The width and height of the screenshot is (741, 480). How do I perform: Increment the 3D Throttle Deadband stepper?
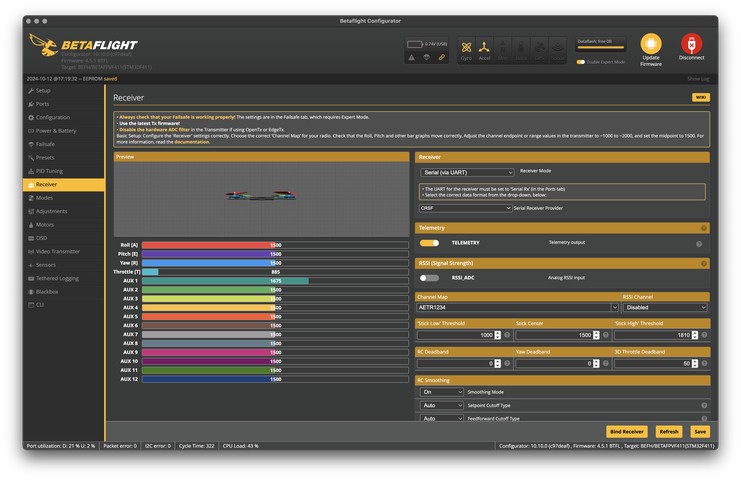695,361
